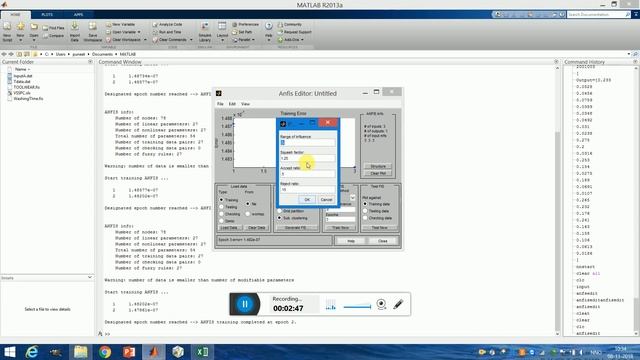Adjust the recorder volume slider
The image size is (640, 360).
(x=357, y=307)
